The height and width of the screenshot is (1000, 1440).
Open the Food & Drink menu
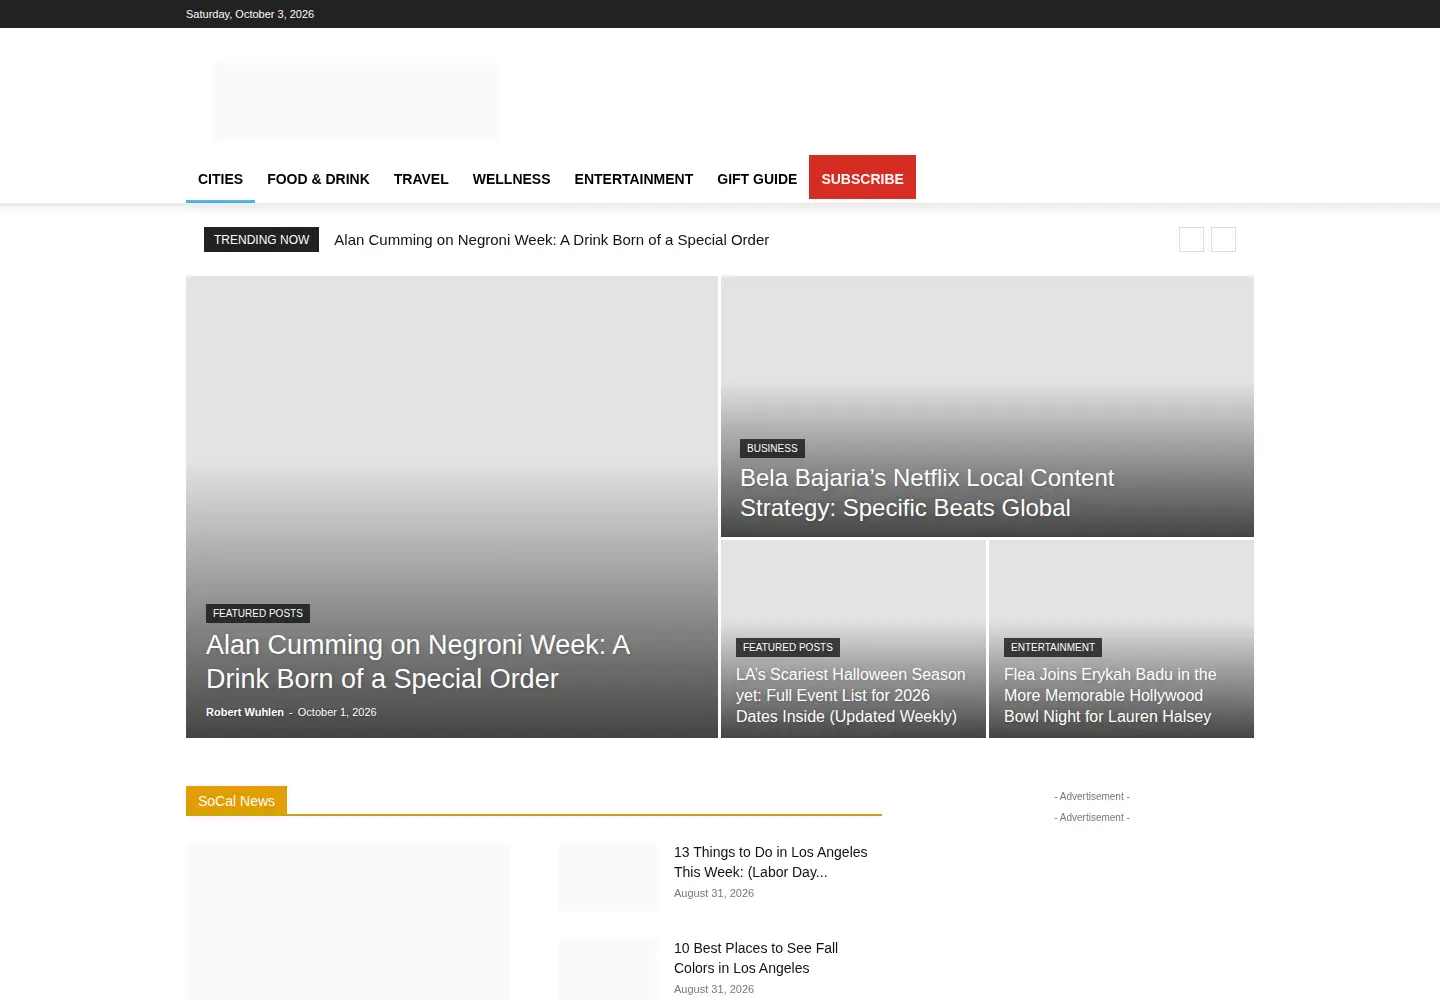click(318, 179)
